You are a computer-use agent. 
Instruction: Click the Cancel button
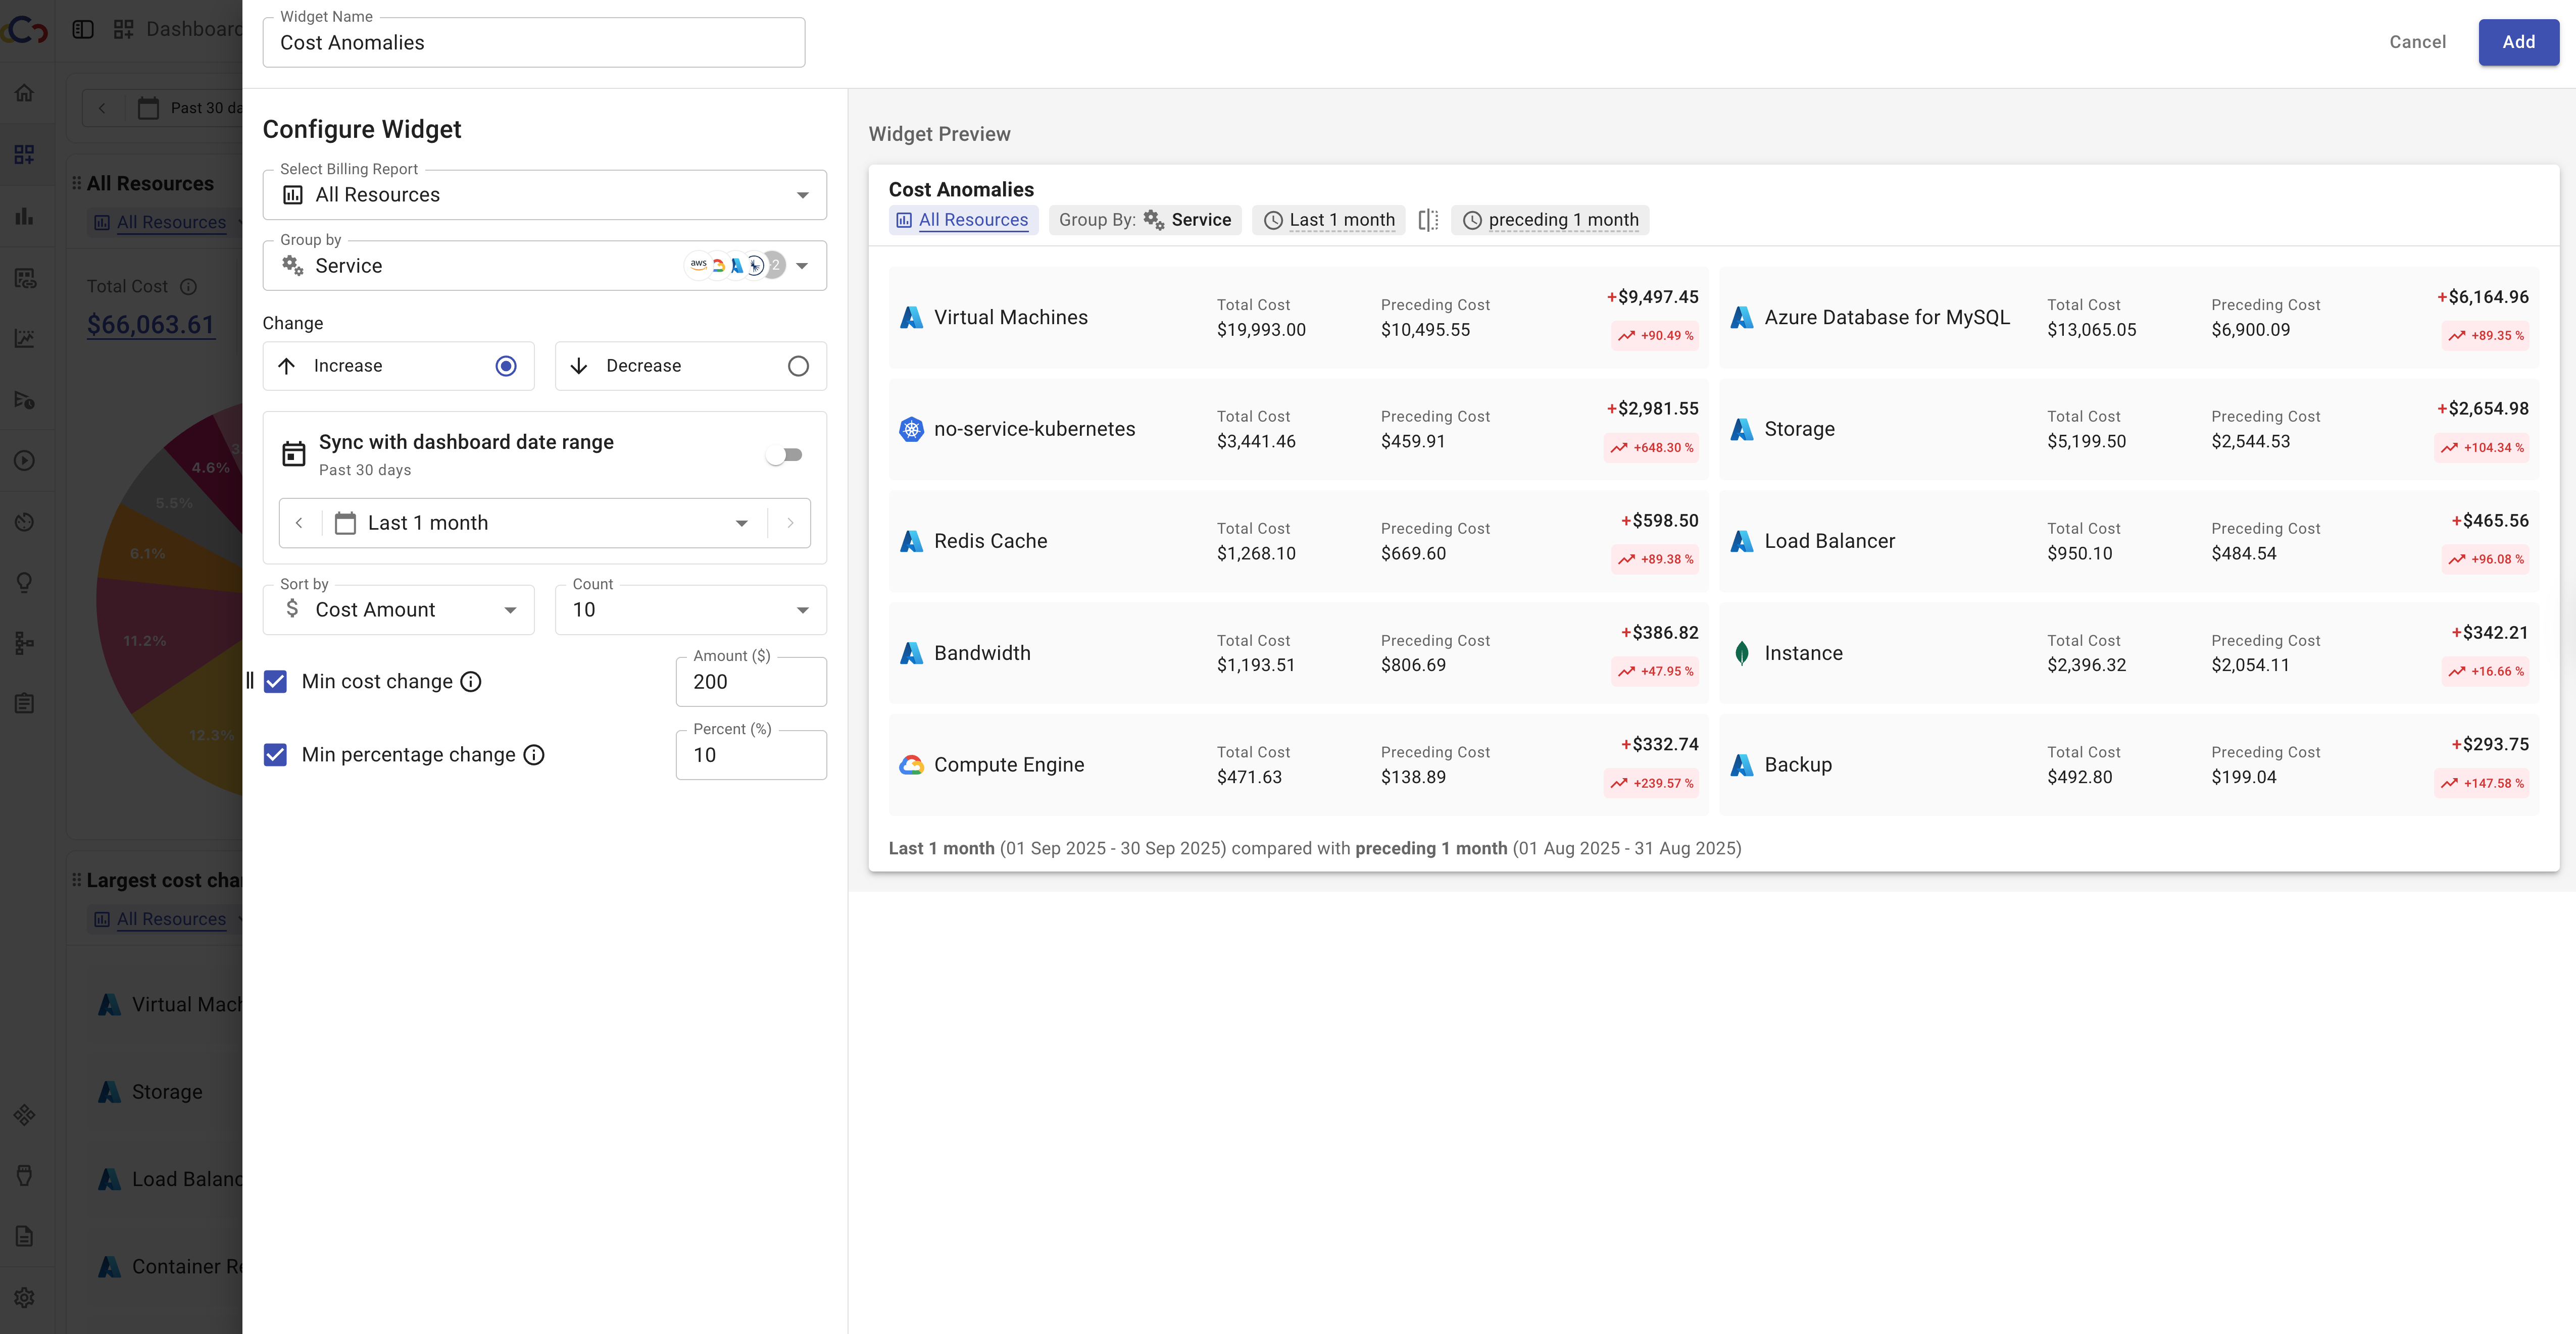click(2417, 42)
